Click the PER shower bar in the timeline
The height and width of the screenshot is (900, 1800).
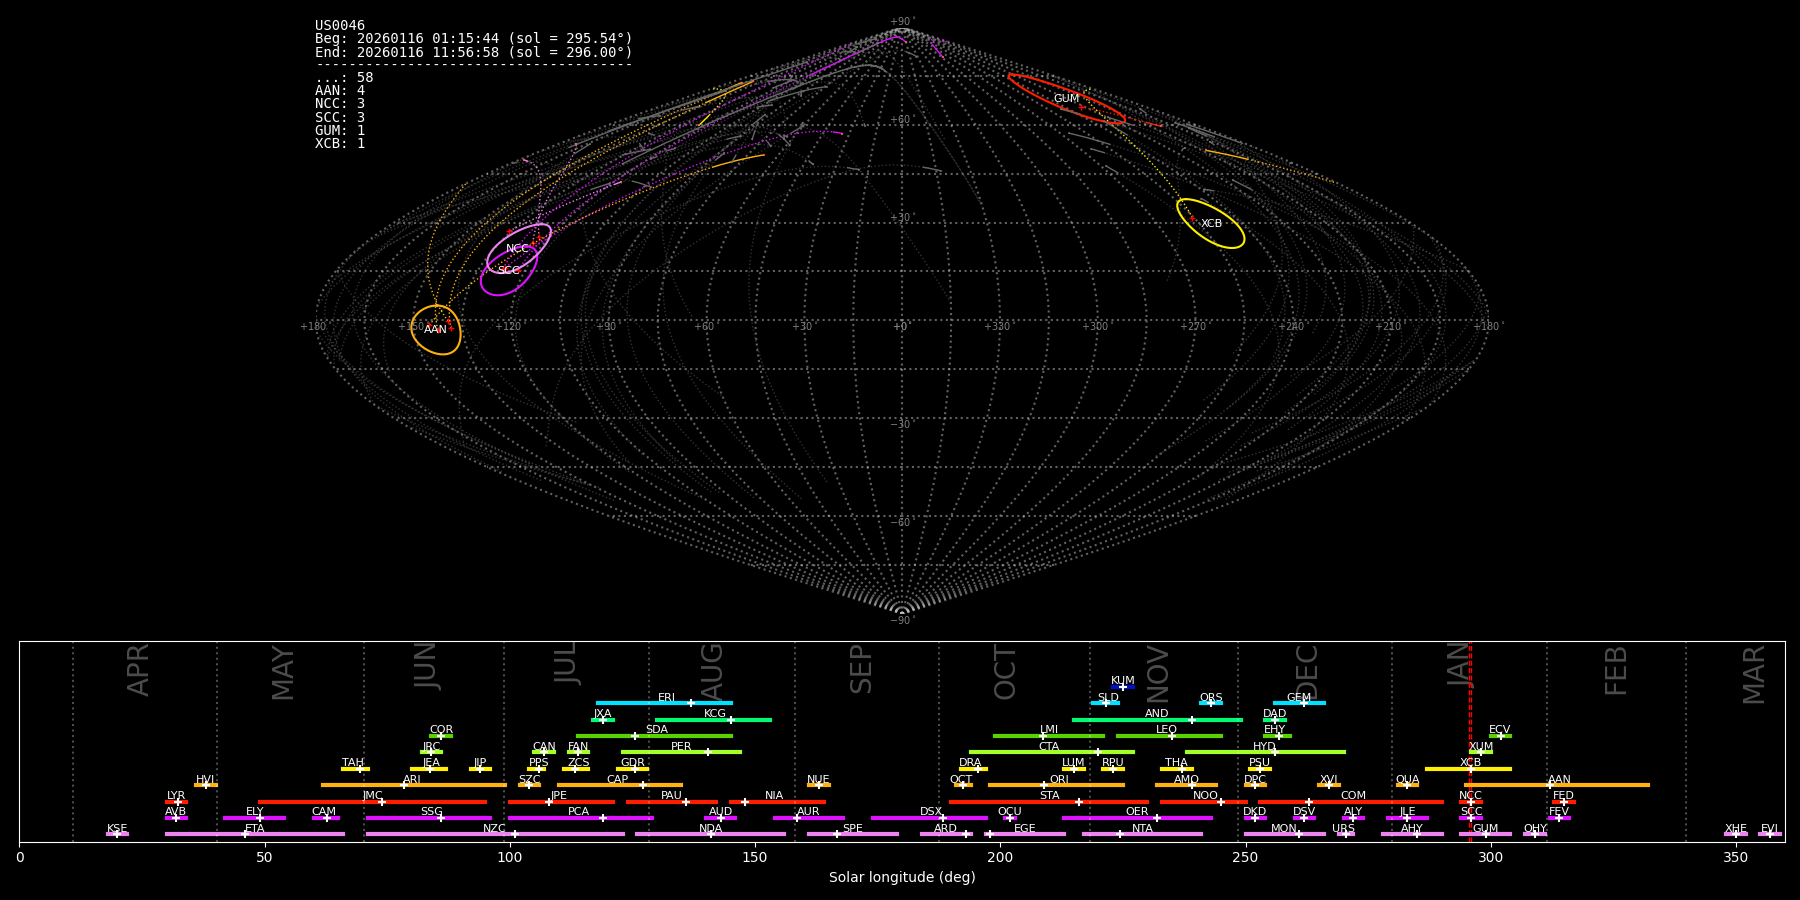click(x=681, y=752)
